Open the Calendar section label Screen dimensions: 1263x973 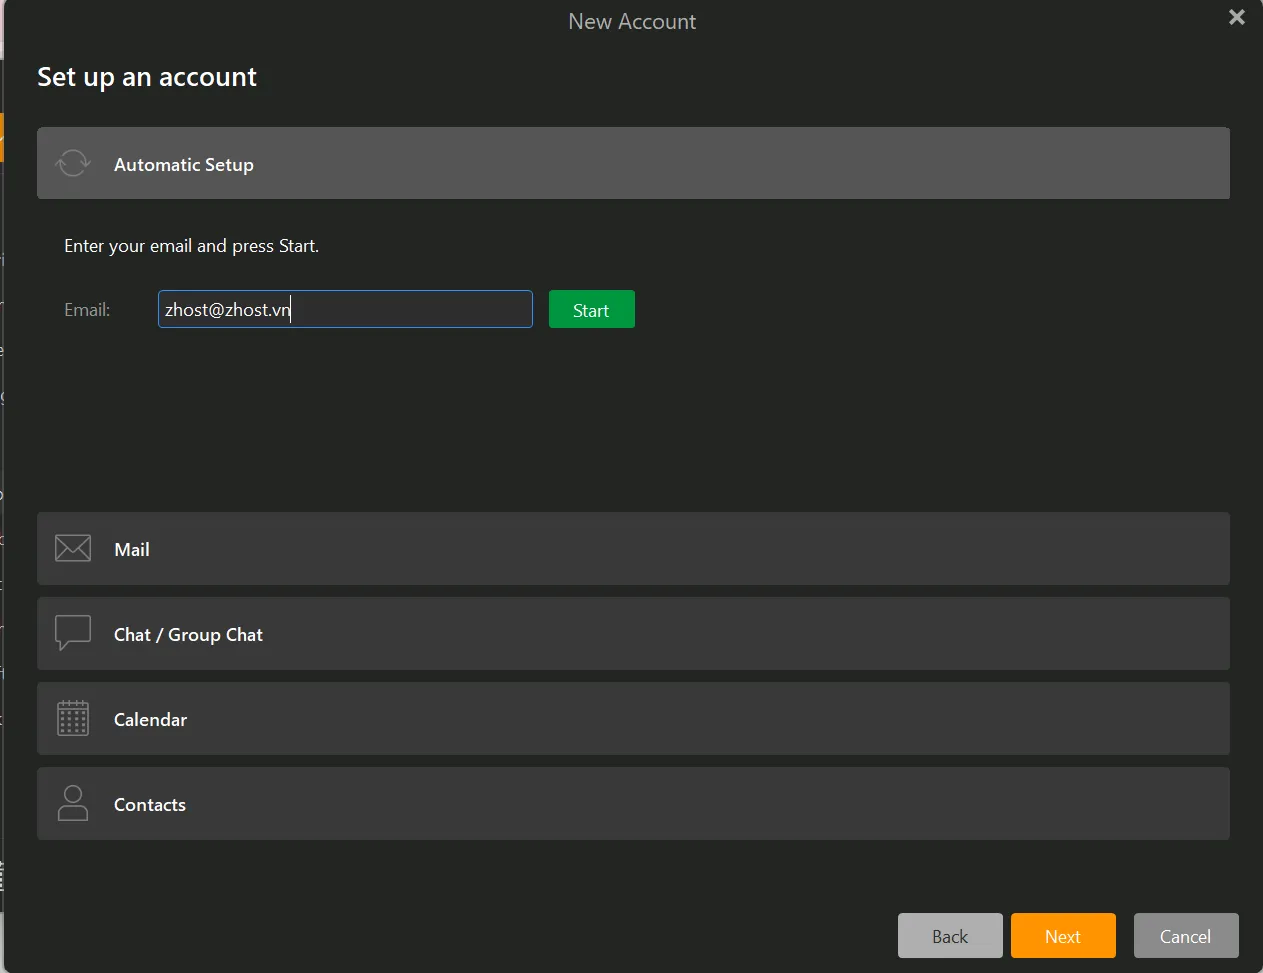click(150, 720)
